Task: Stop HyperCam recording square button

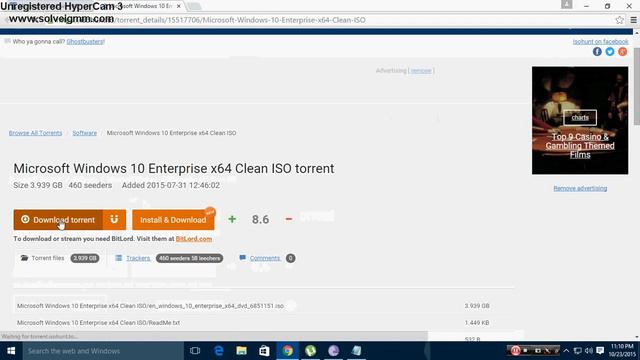Action: point(526,351)
